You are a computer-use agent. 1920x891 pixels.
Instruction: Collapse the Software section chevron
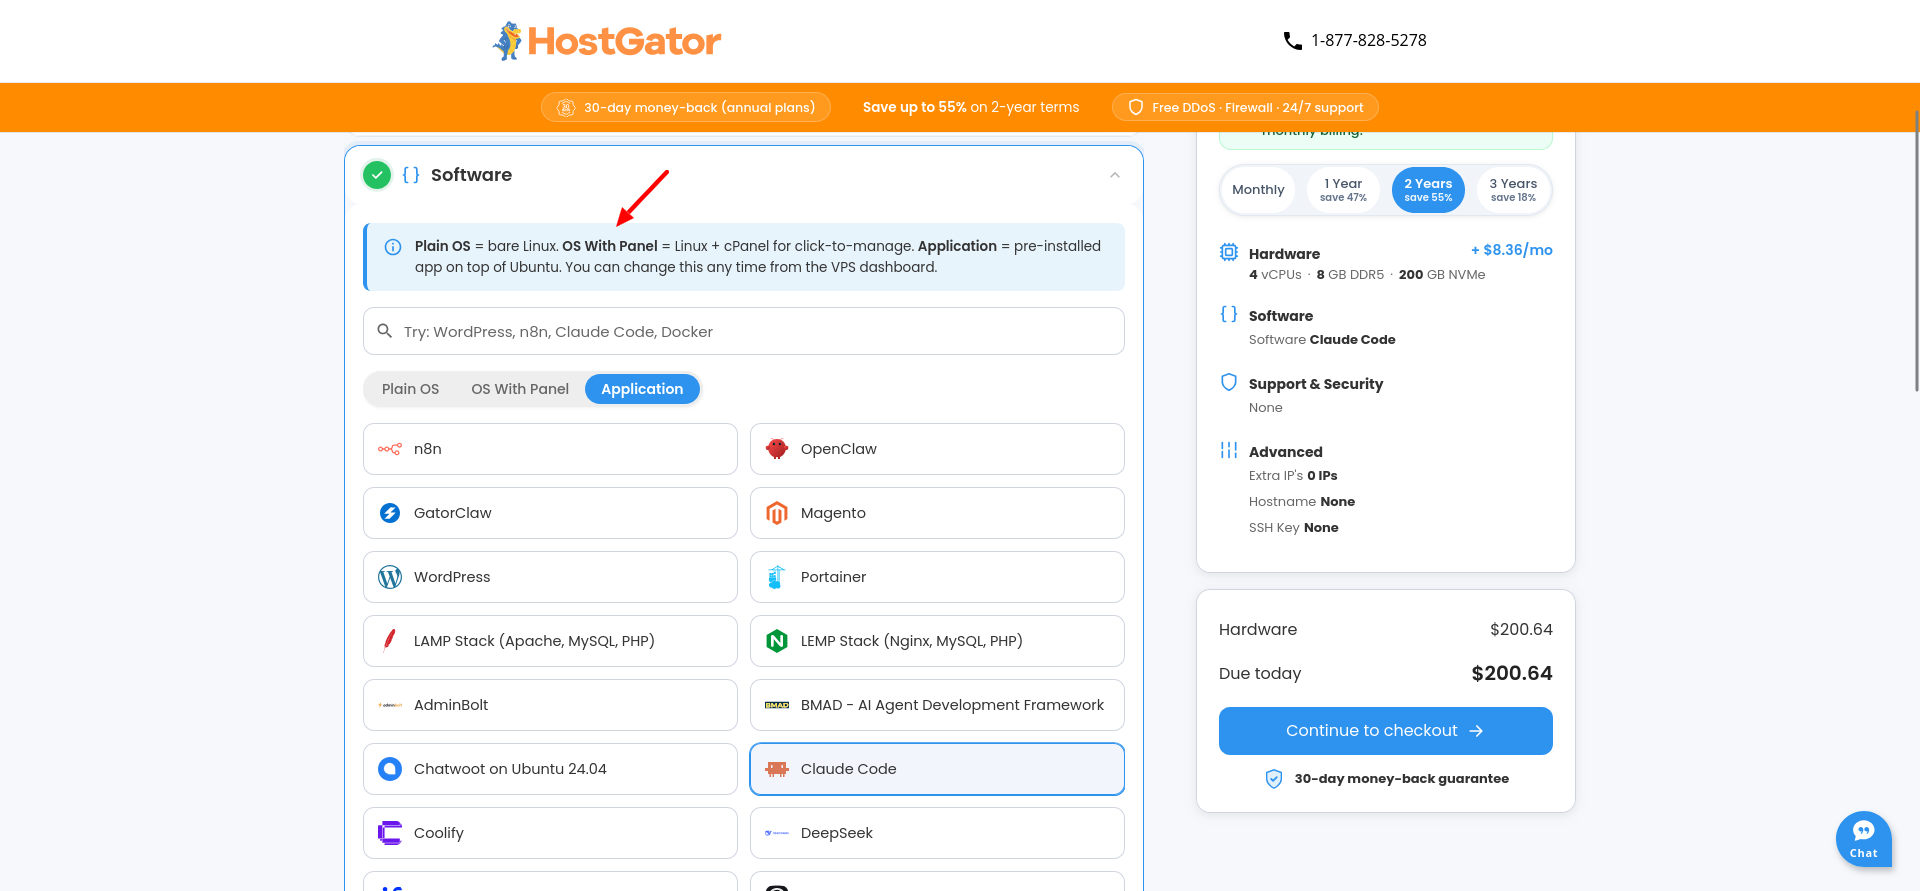(x=1115, y=175)
